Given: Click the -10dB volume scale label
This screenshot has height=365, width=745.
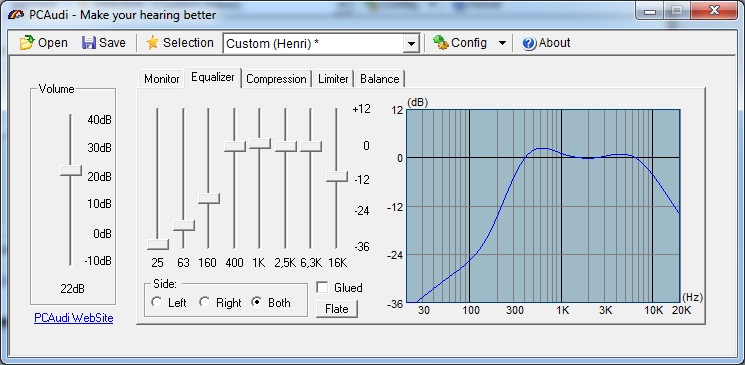Looking at the screenshot, I should point(98,261).
